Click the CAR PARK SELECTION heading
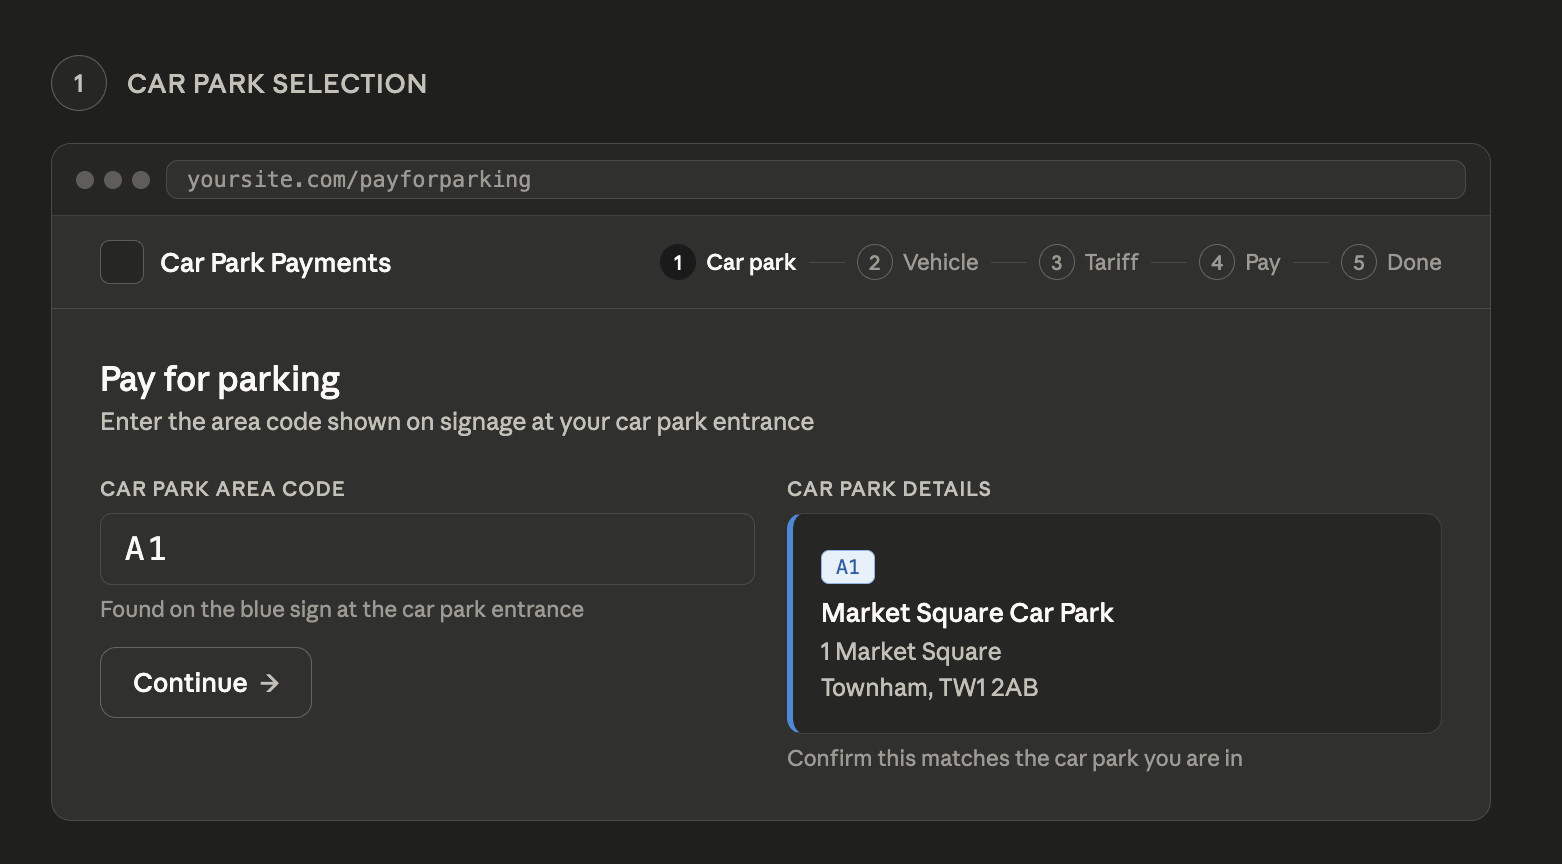 (x=277, y=83)
